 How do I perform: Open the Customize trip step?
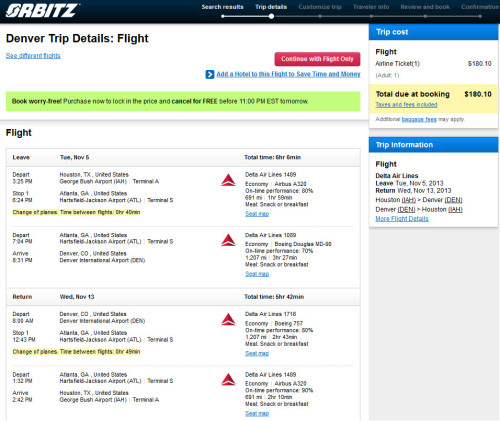point(320,7)
